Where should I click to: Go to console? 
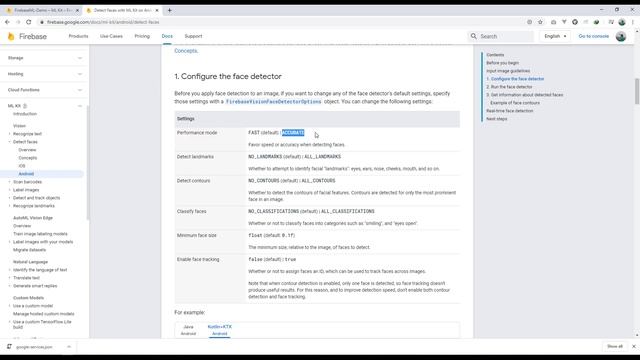pos(593,36)
